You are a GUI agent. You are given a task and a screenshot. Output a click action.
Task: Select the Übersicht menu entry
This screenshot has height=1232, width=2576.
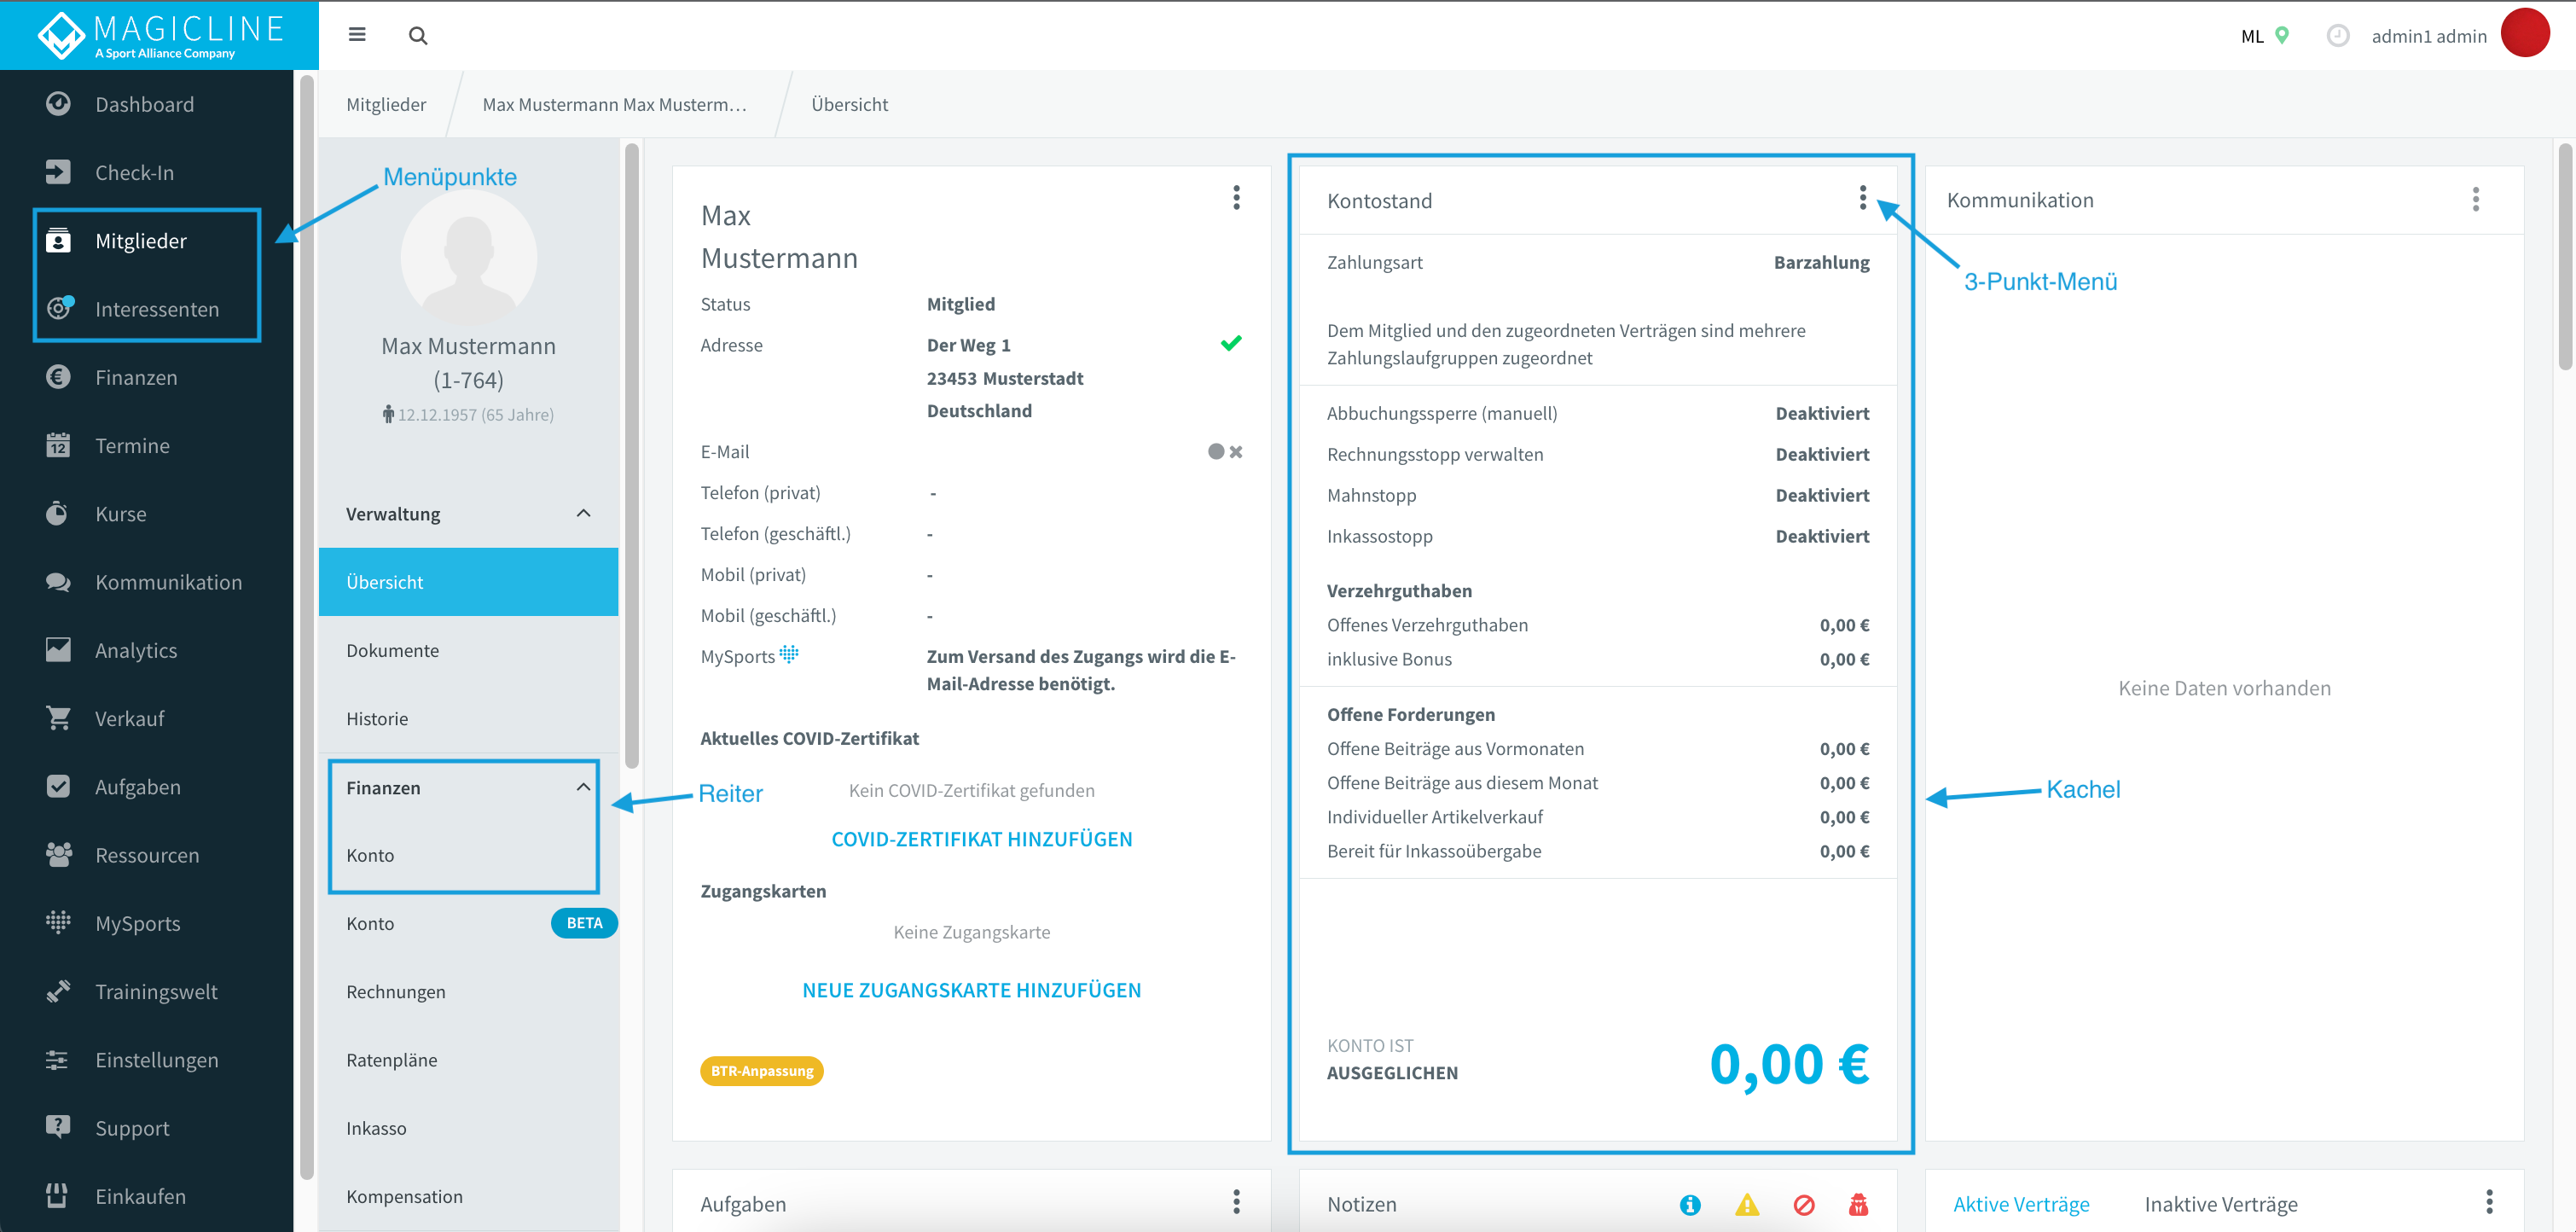coord(468,582)
